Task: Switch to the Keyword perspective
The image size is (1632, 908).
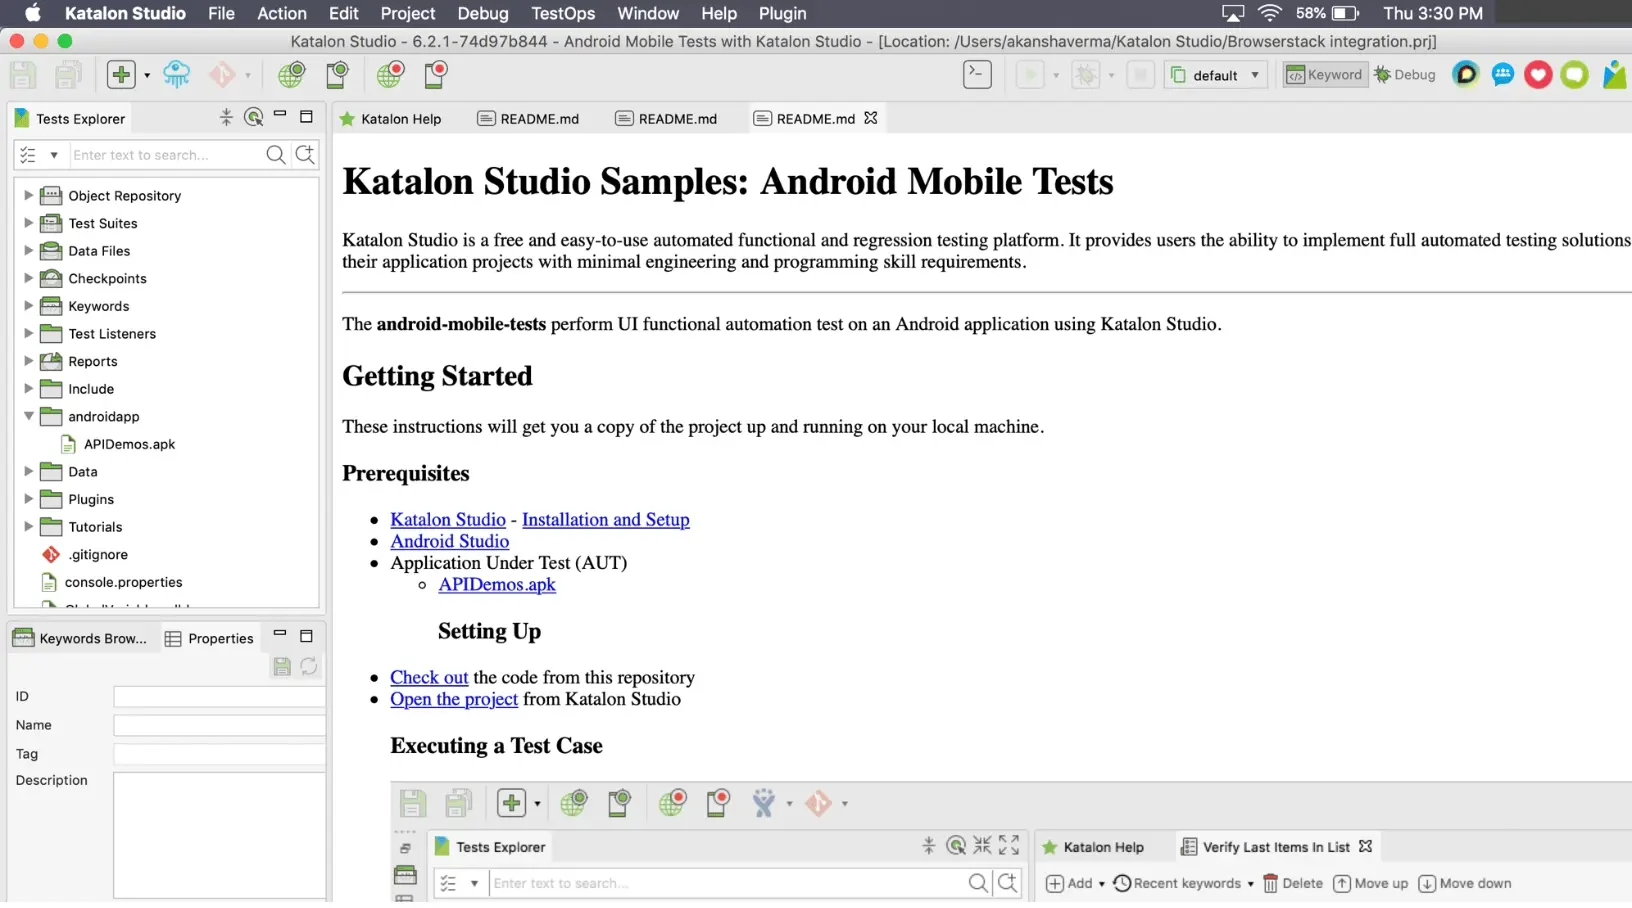Action: pos(1325,75)
